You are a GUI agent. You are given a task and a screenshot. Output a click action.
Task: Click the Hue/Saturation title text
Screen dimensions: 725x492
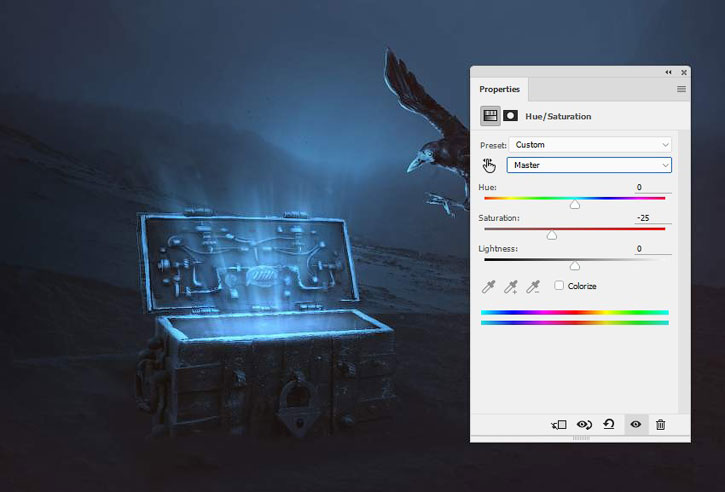(x=558, y=117)
